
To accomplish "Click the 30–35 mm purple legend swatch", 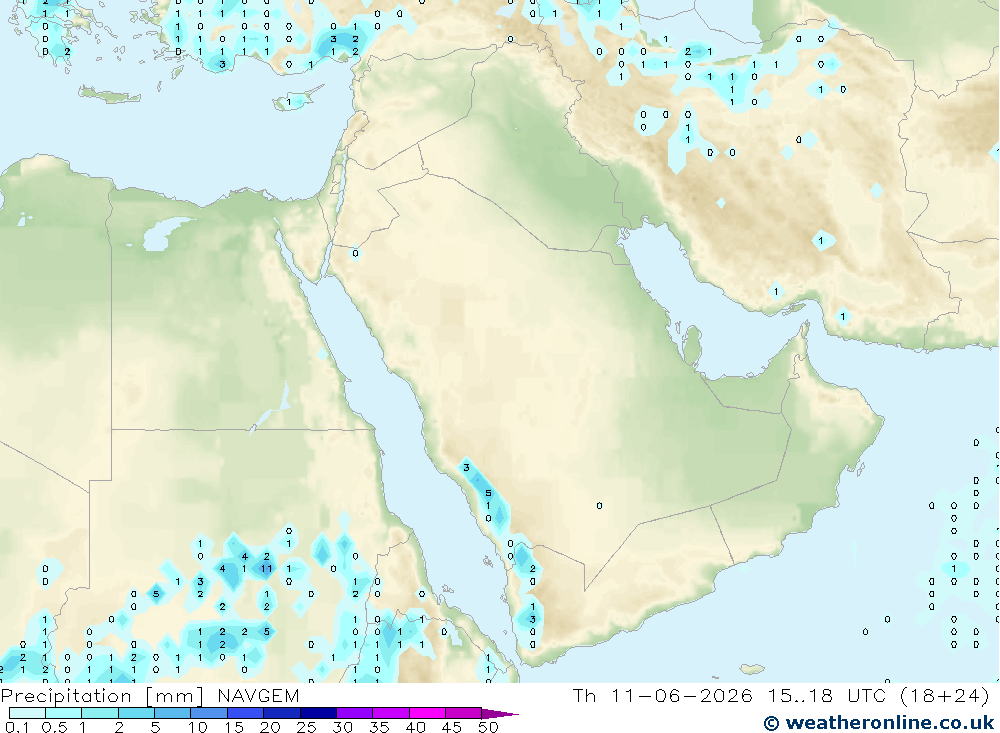I will [355, 713].
